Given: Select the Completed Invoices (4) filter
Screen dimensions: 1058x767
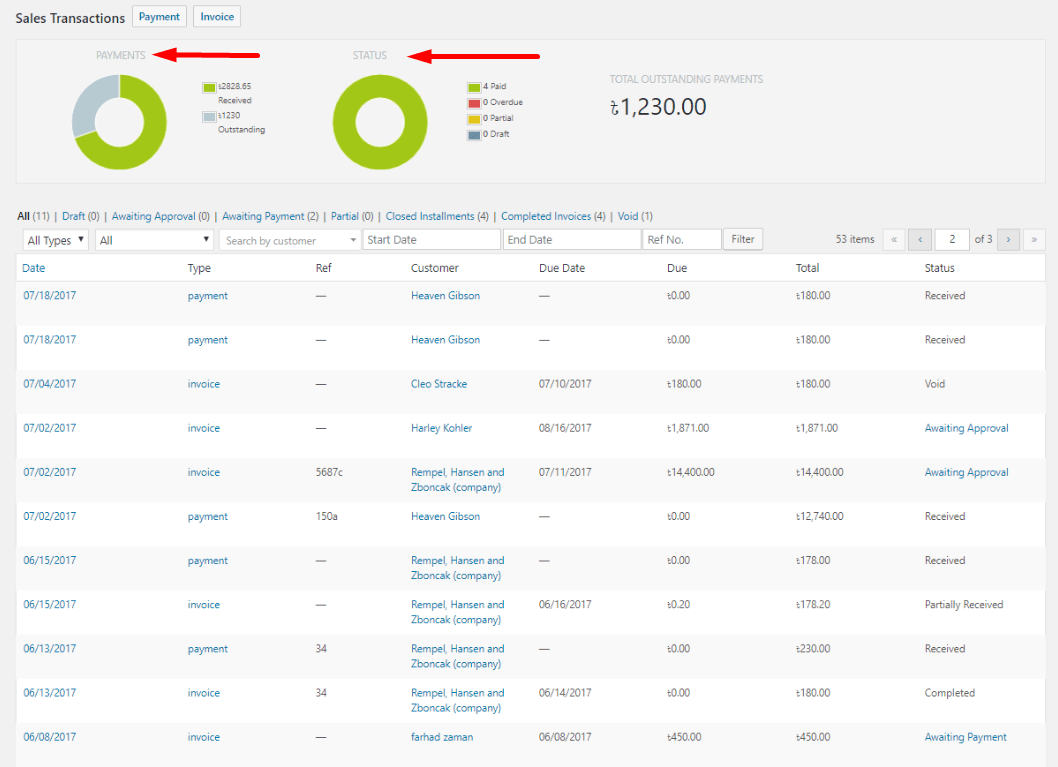Looking at the screenshot, I should (553, 217).
